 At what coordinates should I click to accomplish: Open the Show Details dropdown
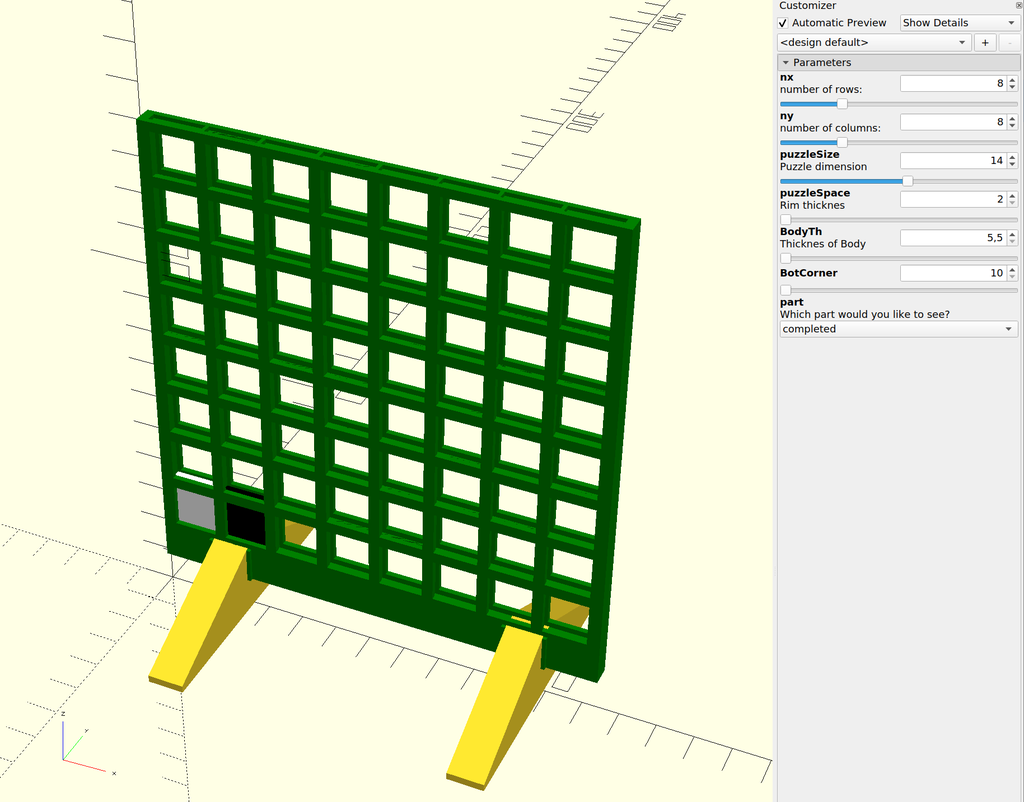click(958, 23)
